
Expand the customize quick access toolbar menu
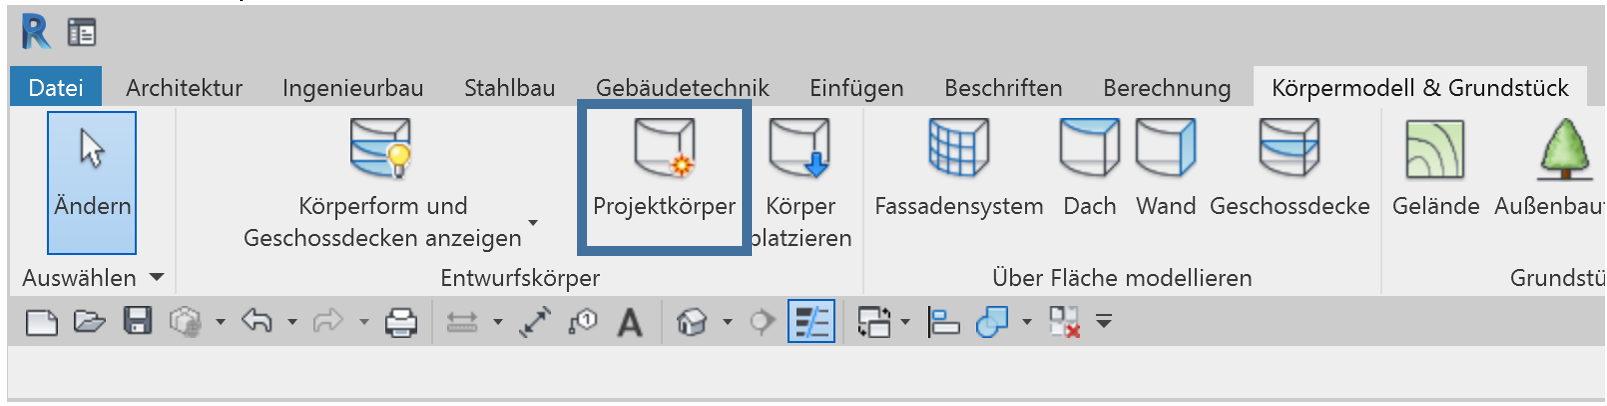(x=1104, y=322)
